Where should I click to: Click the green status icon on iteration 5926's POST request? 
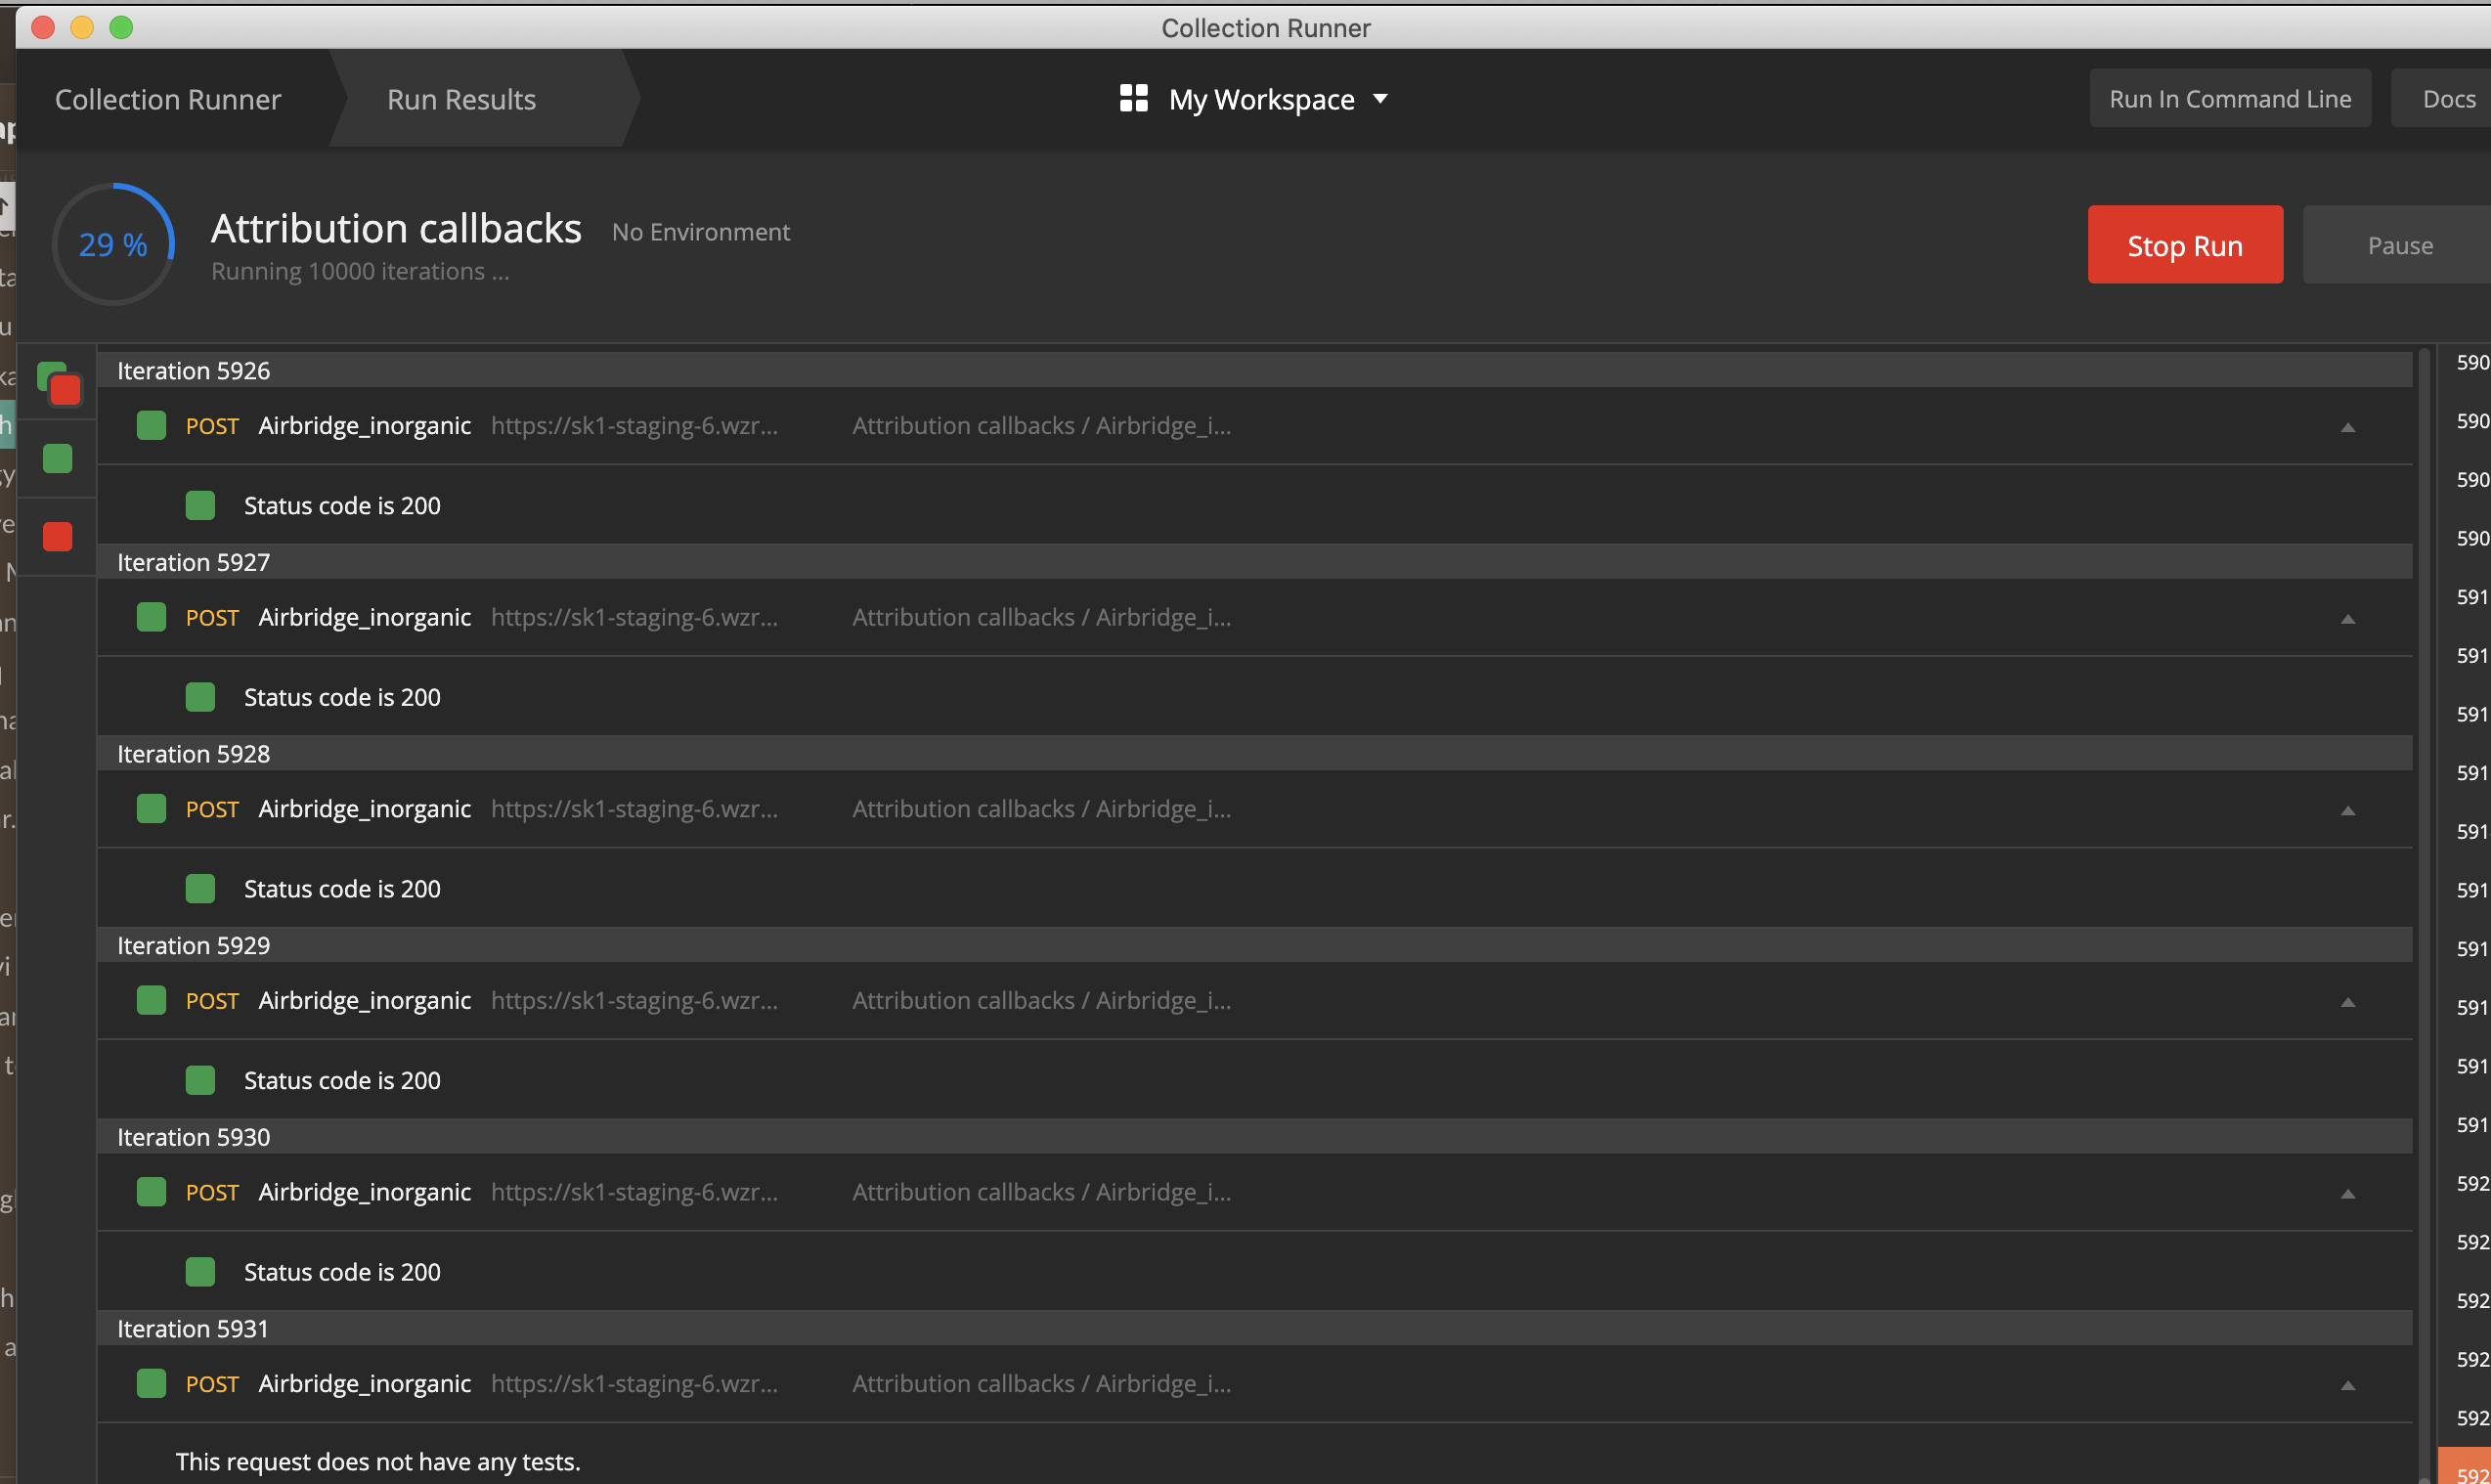tap(151, 425)
